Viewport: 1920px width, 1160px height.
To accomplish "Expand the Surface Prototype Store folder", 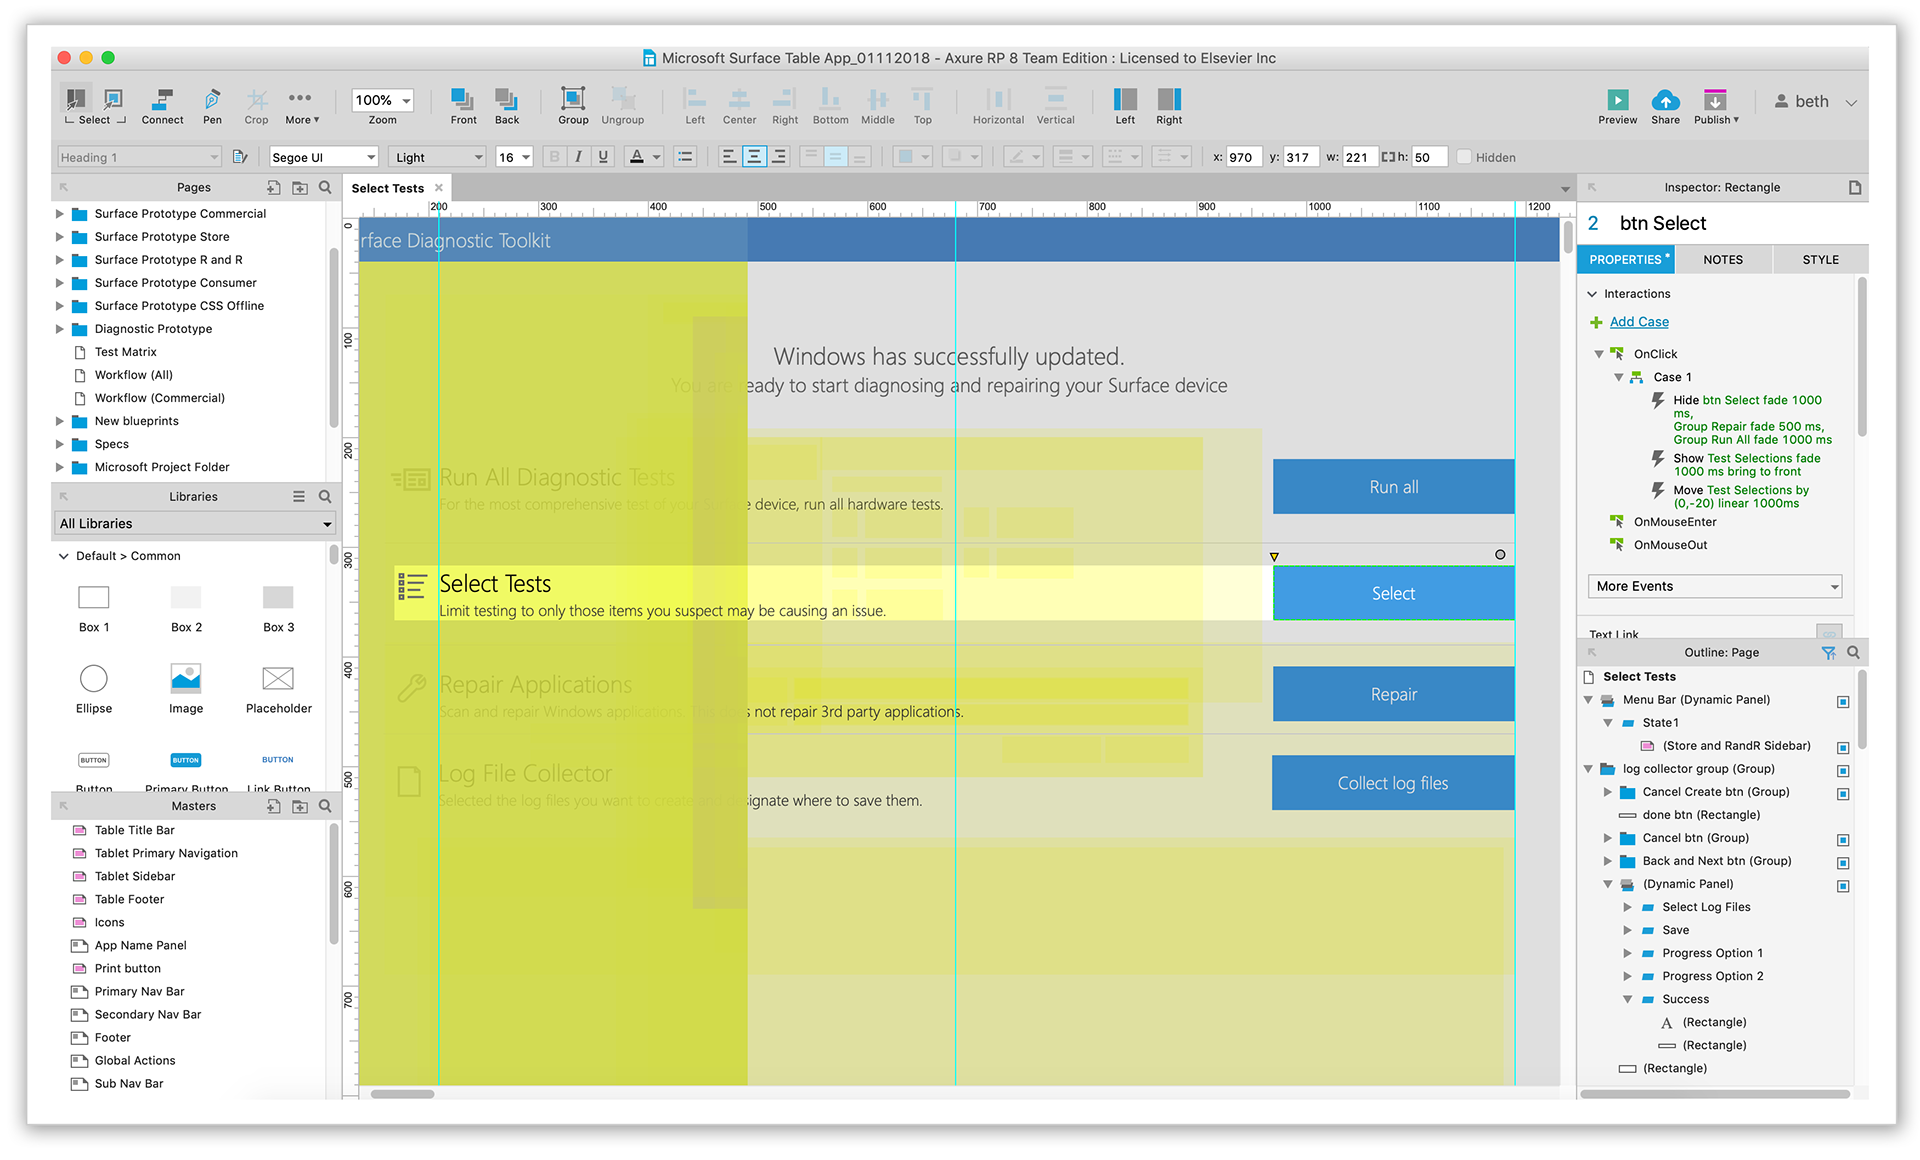I will (x=59, y=237).
